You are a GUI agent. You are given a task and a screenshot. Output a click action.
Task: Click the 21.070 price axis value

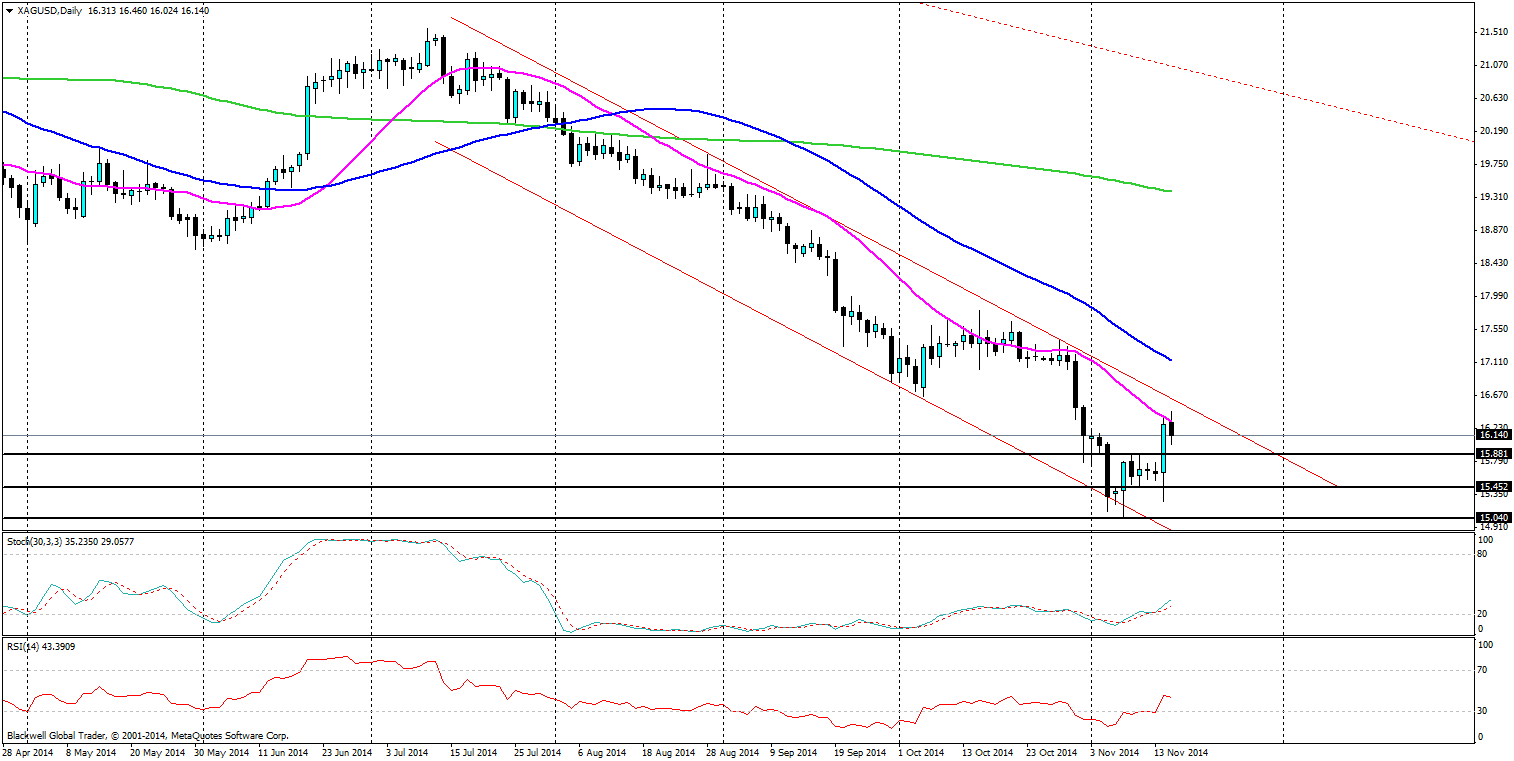pos(1494,65)
